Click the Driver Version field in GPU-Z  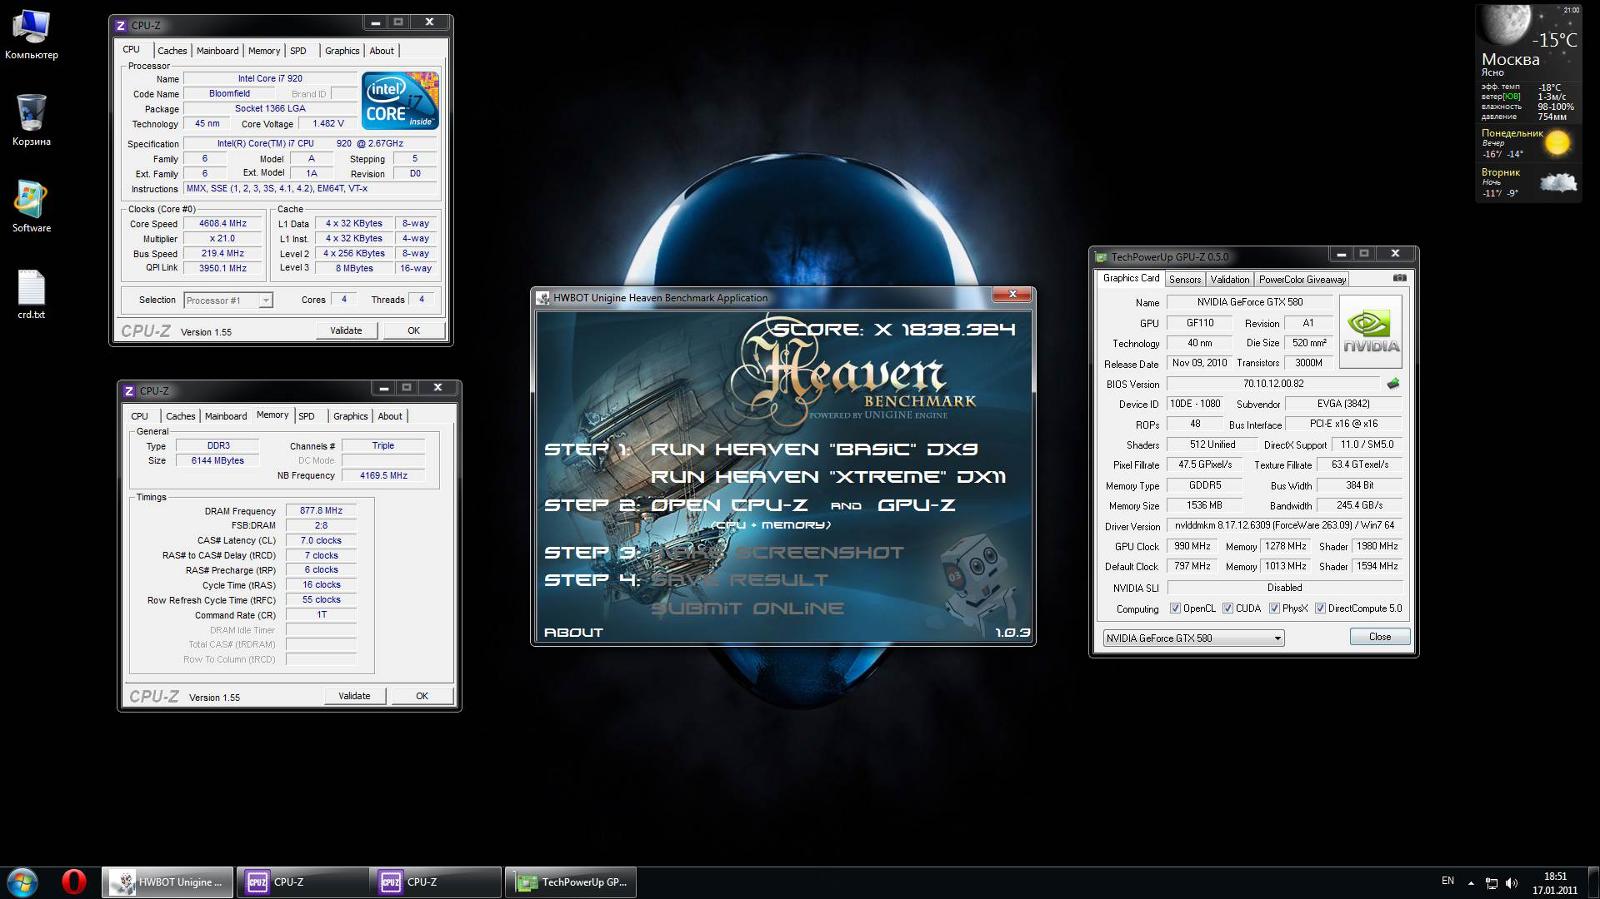(x=1284, y=526)
